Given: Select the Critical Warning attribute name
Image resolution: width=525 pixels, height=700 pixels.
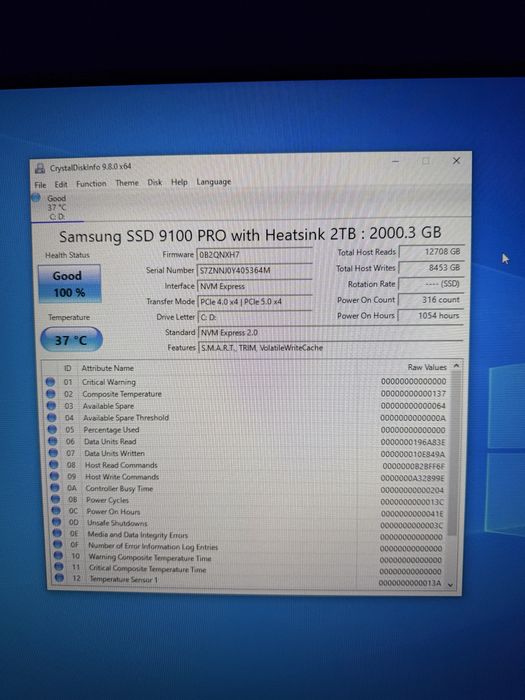Looking at the screenshot, I should pyautogui.click(x=108, y=382).
